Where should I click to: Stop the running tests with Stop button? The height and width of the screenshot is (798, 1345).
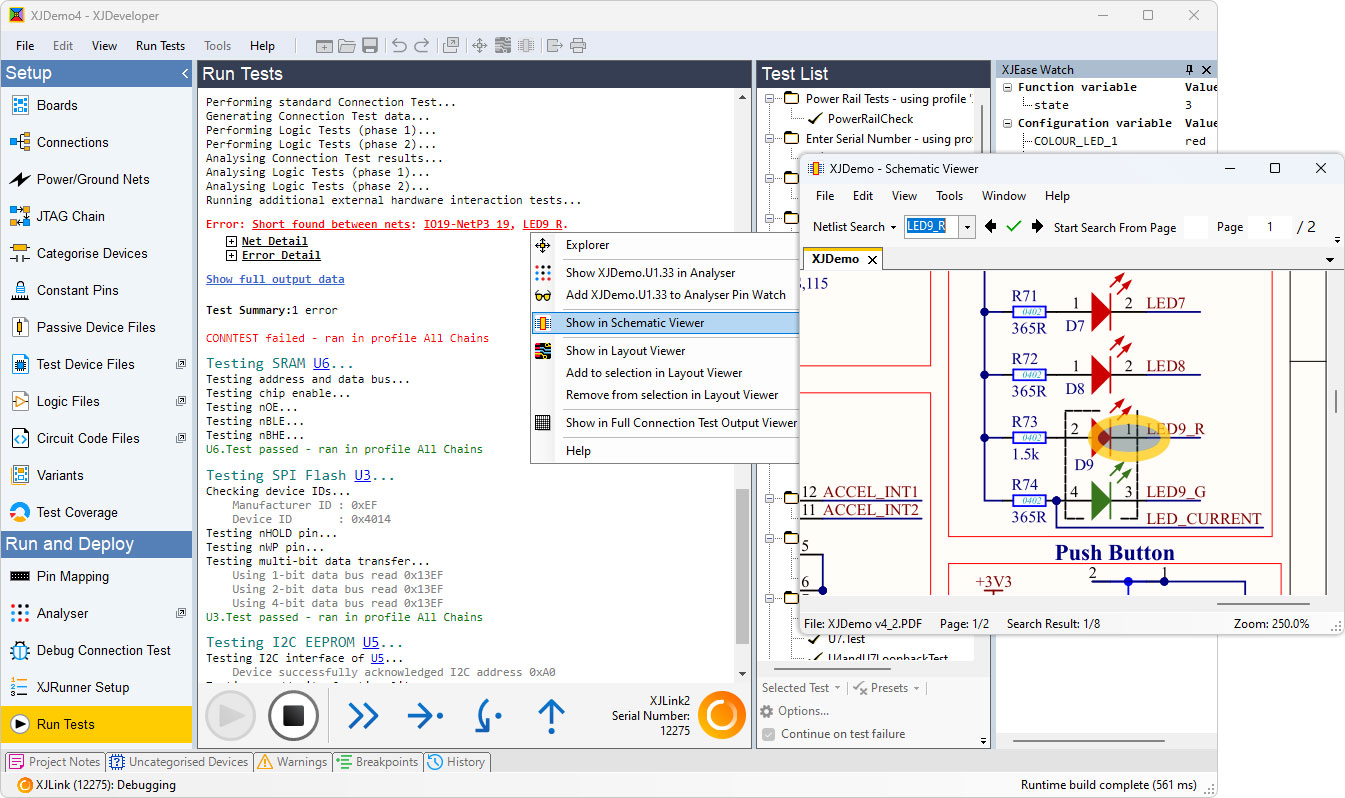[x=293, y=715]
